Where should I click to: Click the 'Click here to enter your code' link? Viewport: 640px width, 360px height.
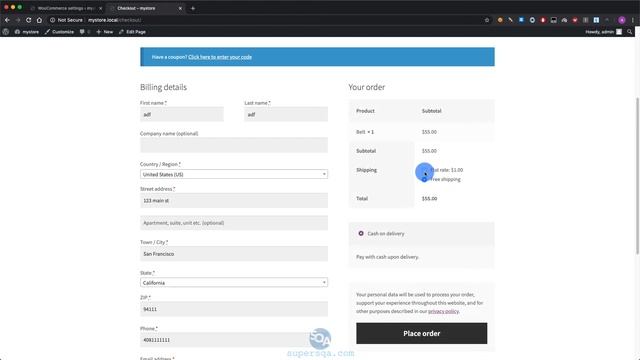[x=220, y=57]
